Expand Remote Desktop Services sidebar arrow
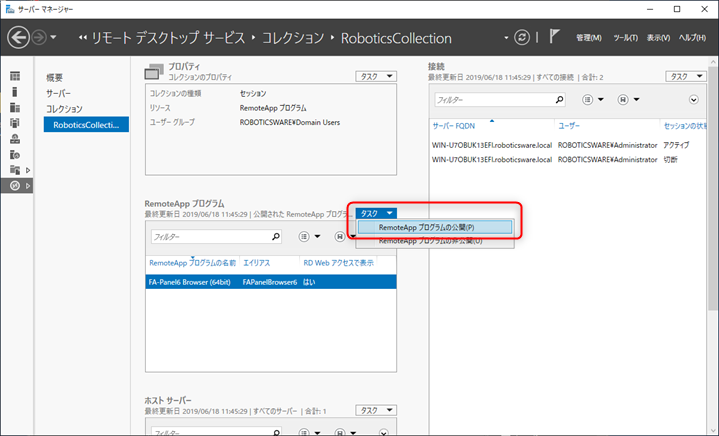Image resolution: width=719 pixels, height=436 pixels. click(x=28, y=186)
